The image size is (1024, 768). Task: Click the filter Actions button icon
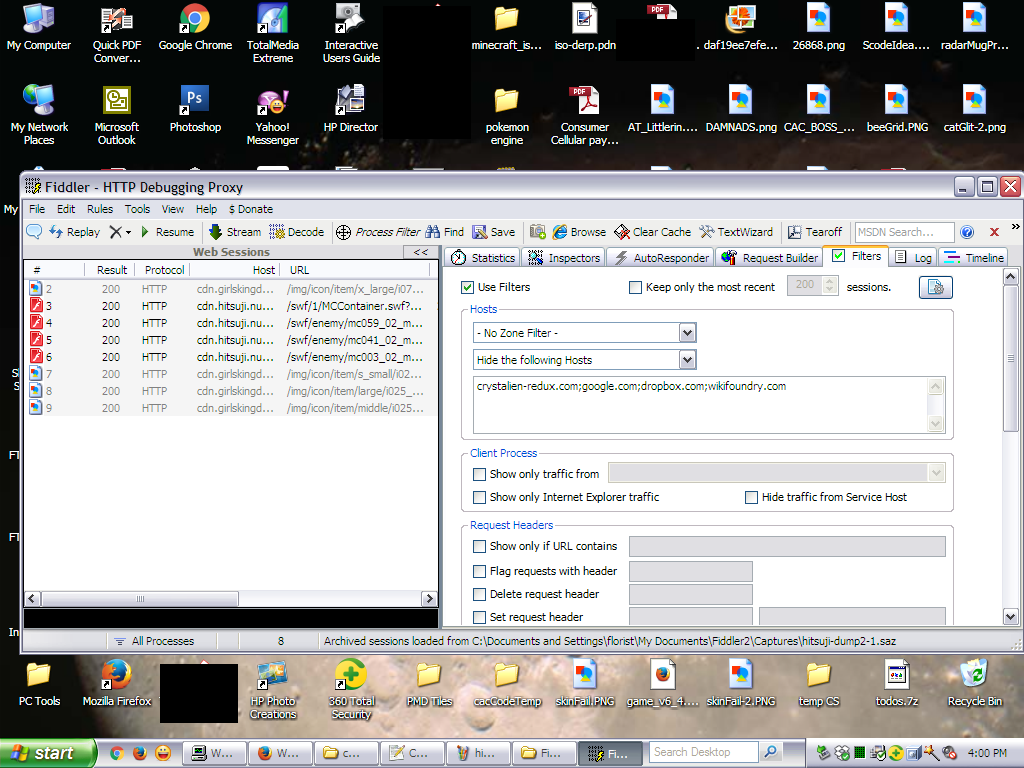coord(935,287)
